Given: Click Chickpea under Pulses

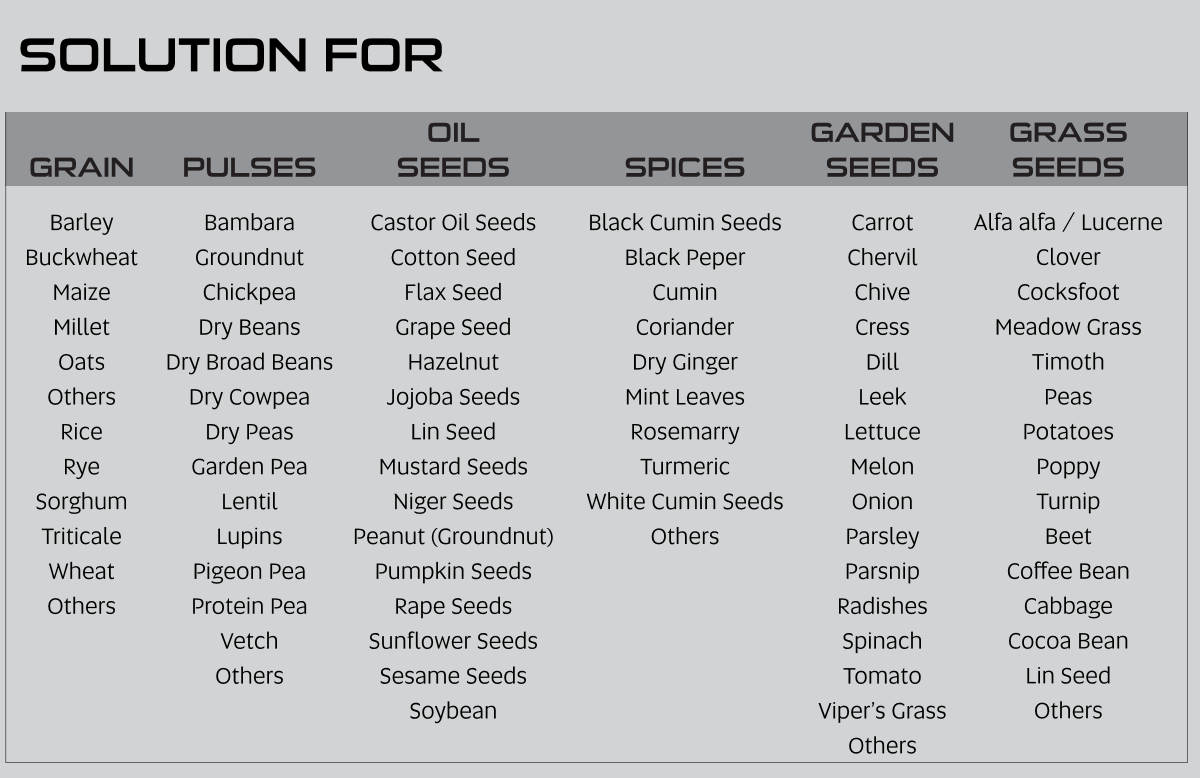Looking at the screenshot, I should pos(249,293).
